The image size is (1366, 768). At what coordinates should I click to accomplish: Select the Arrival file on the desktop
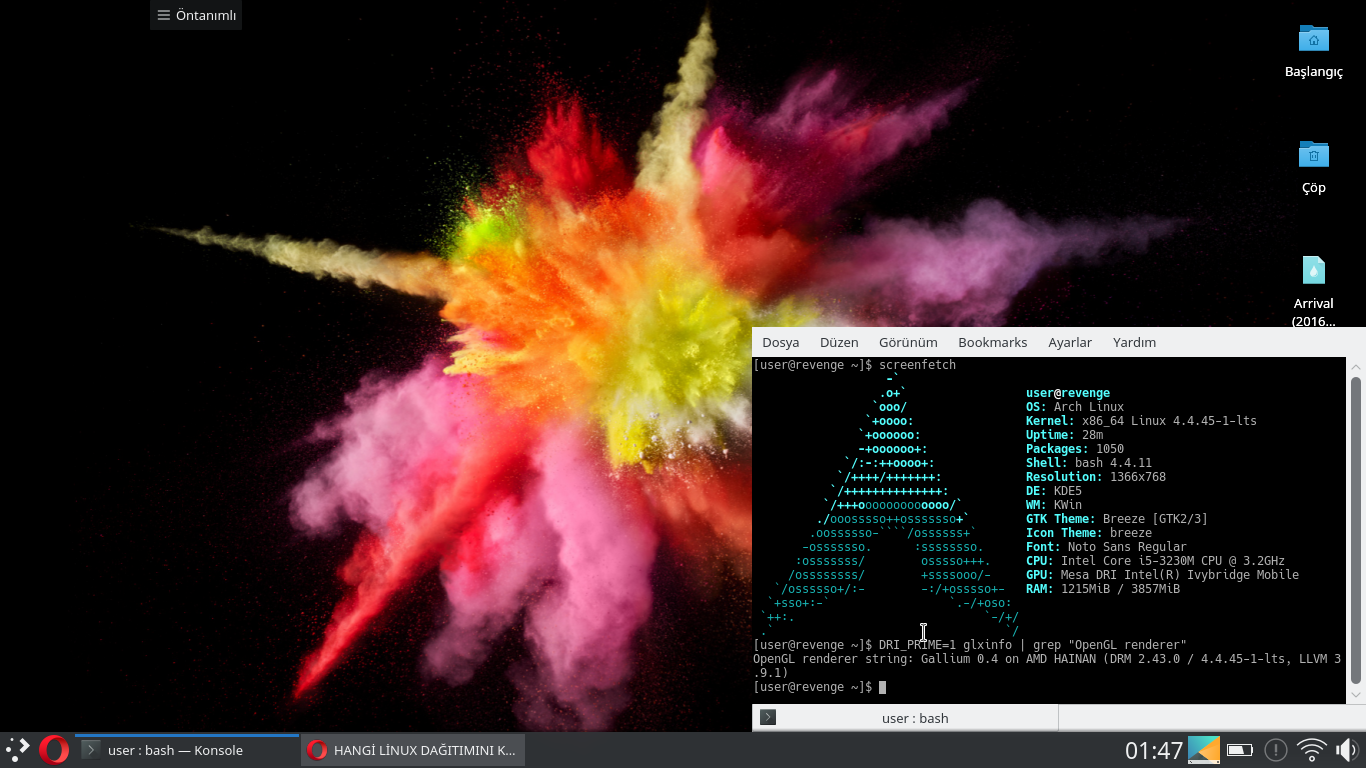1313,291
